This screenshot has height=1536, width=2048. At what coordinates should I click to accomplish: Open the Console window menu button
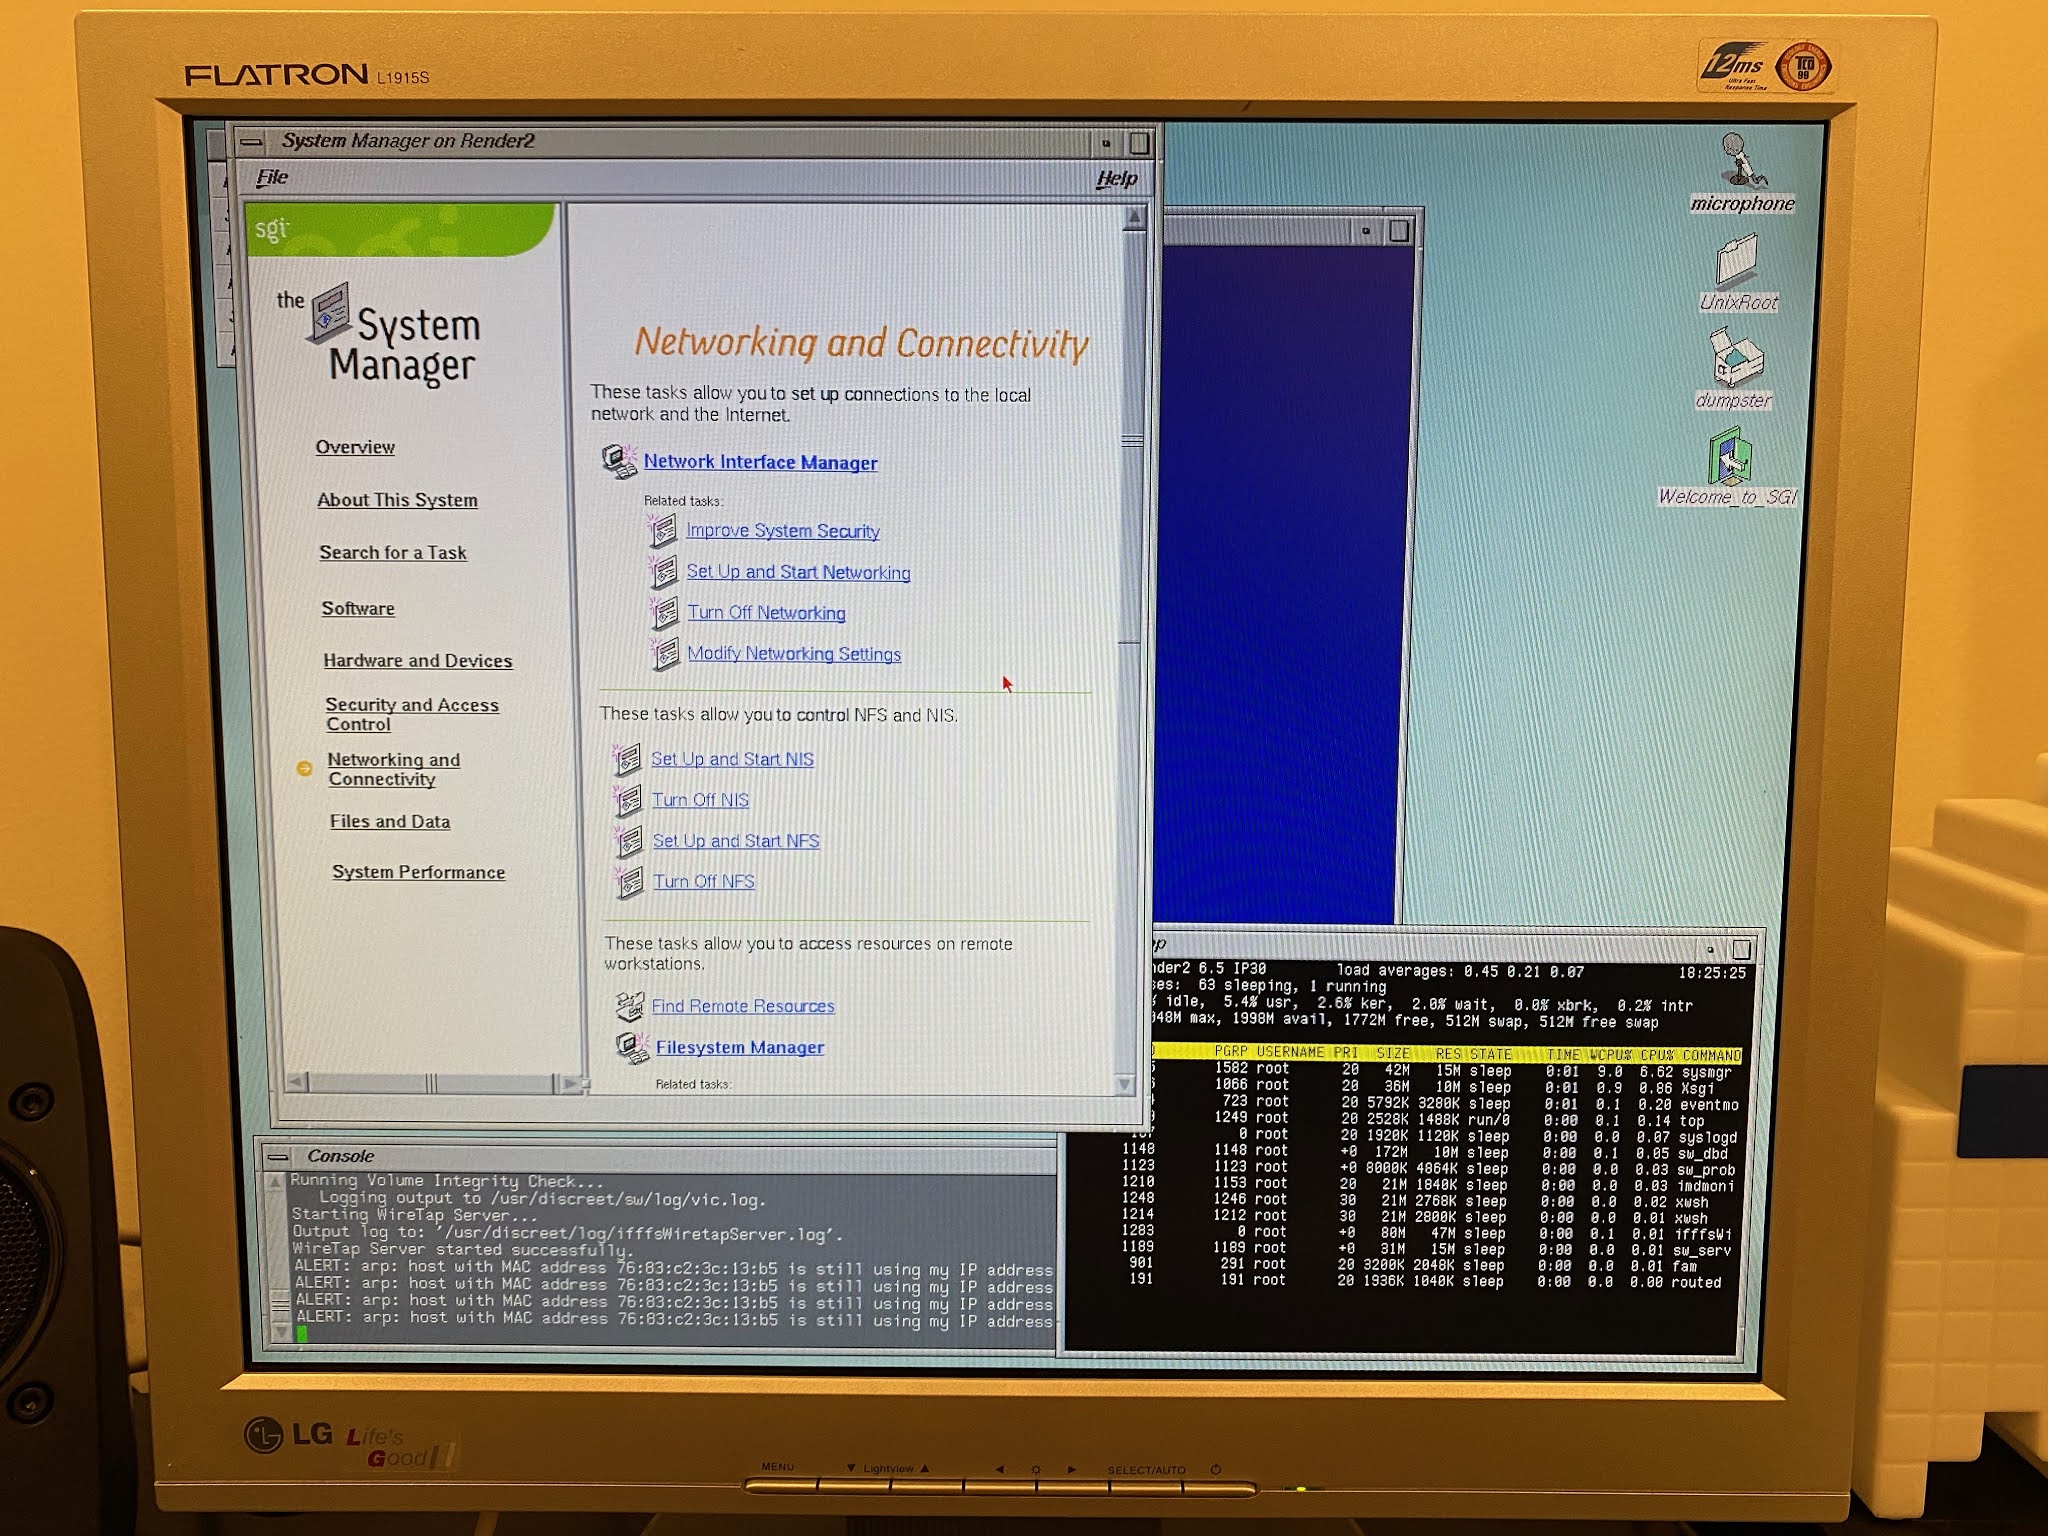pyautogui.click(x=278, y=1157)
